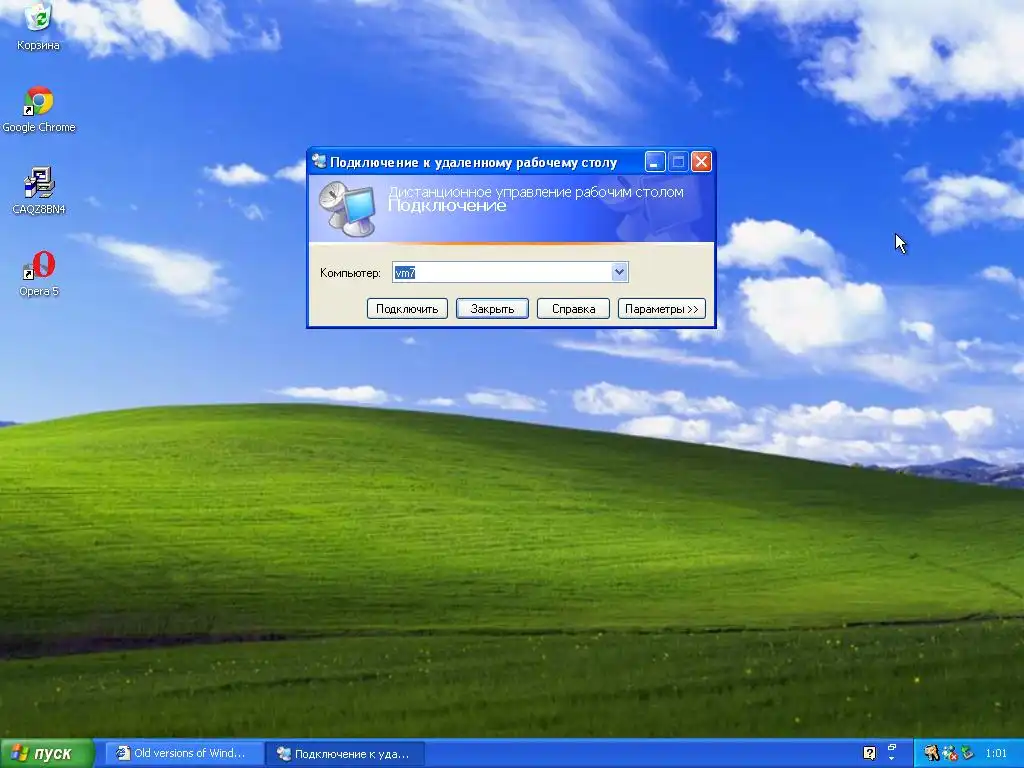Select the Opera 5 desktop shortcut
1024x768 pixels.
[39, 273]
